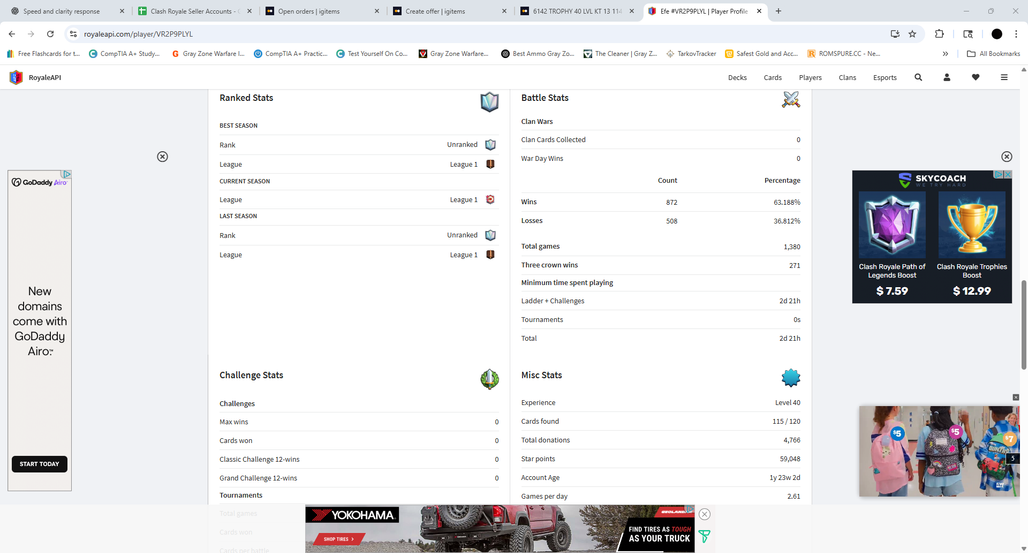
Task: Switch to Open orders igitems tab
Action: click(322, 11)
